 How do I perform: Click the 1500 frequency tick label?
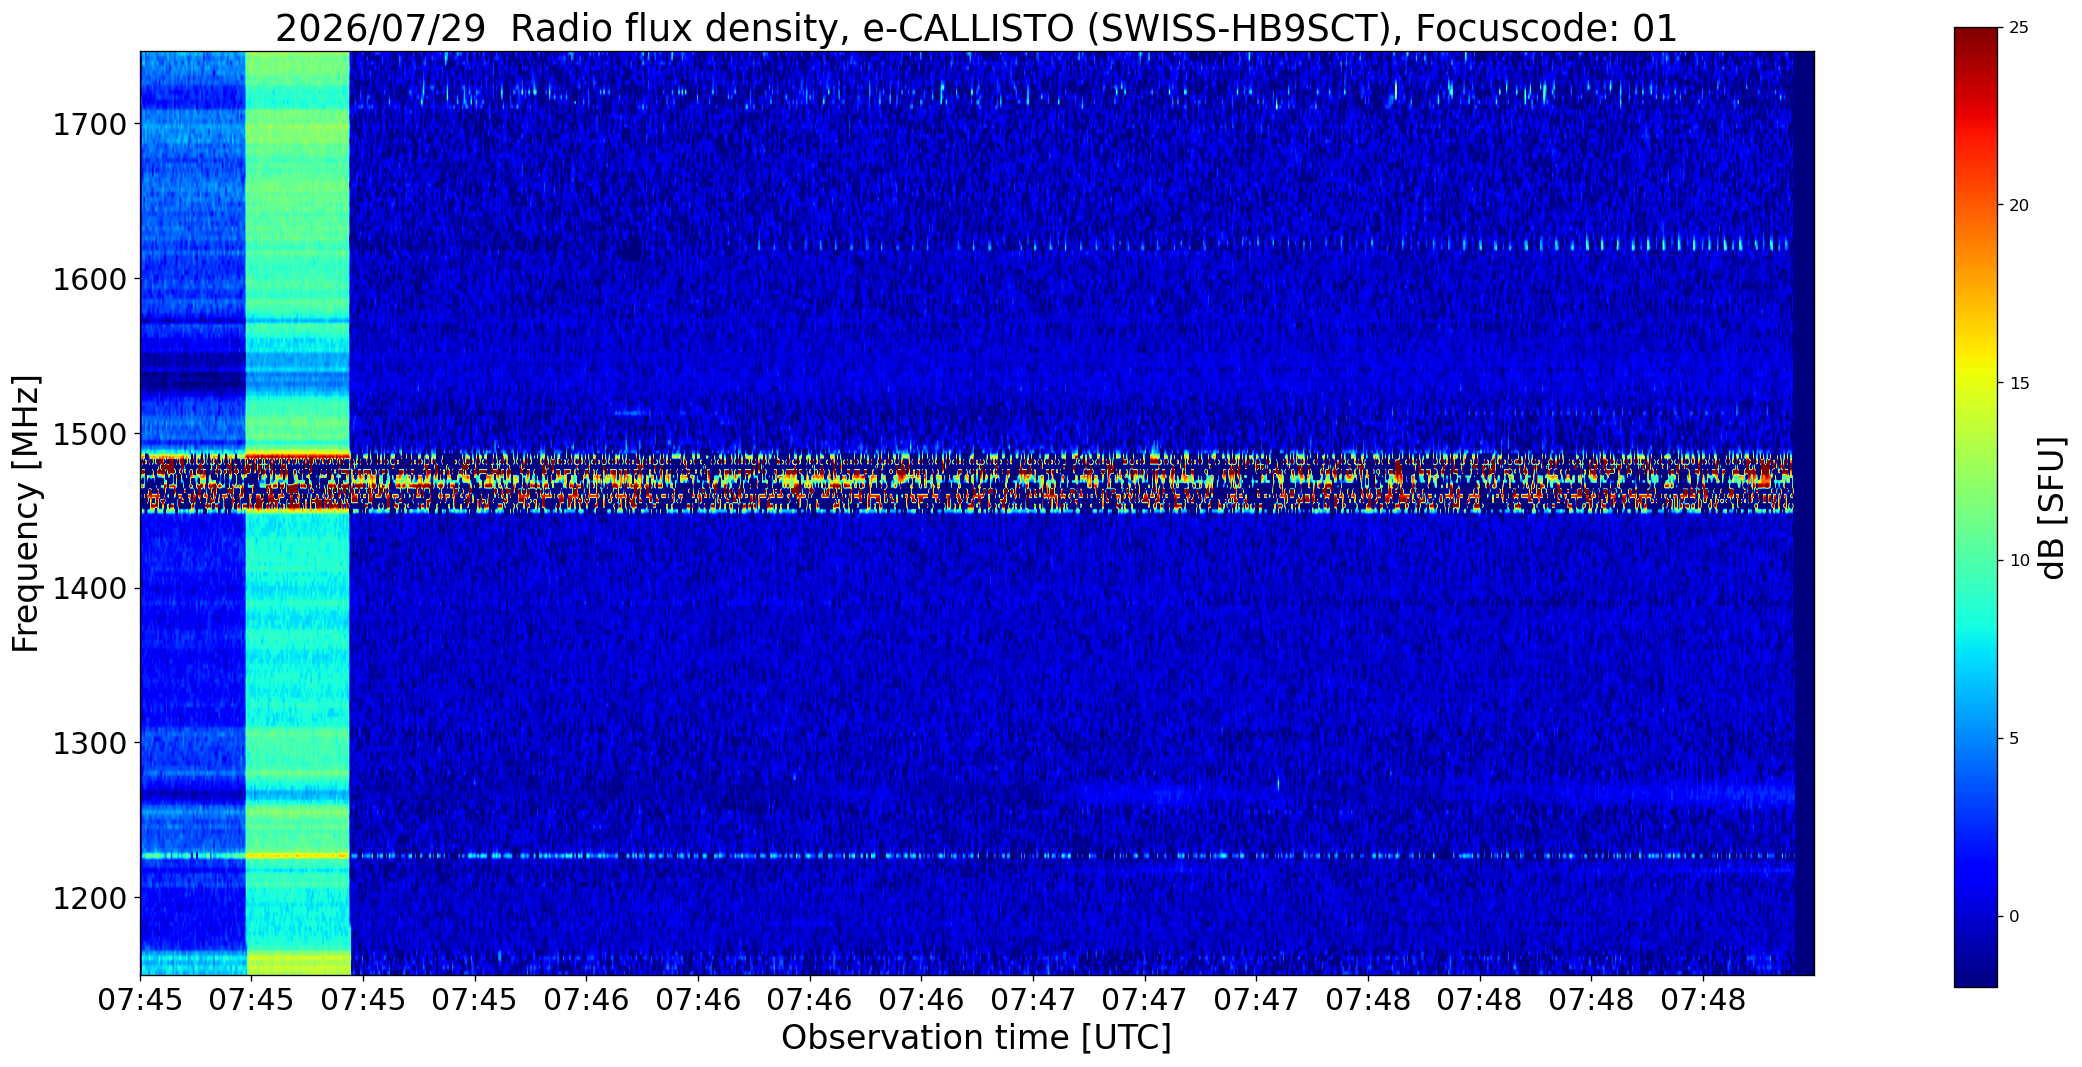tap(90, 434)
